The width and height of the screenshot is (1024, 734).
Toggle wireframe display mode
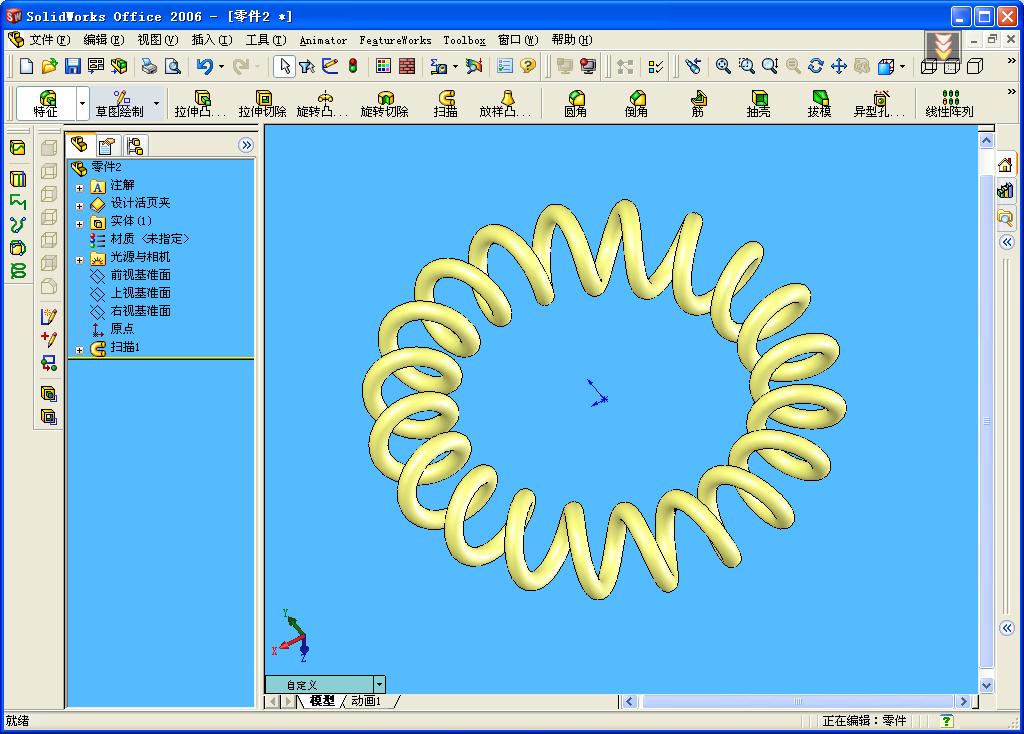pos(928,66)
